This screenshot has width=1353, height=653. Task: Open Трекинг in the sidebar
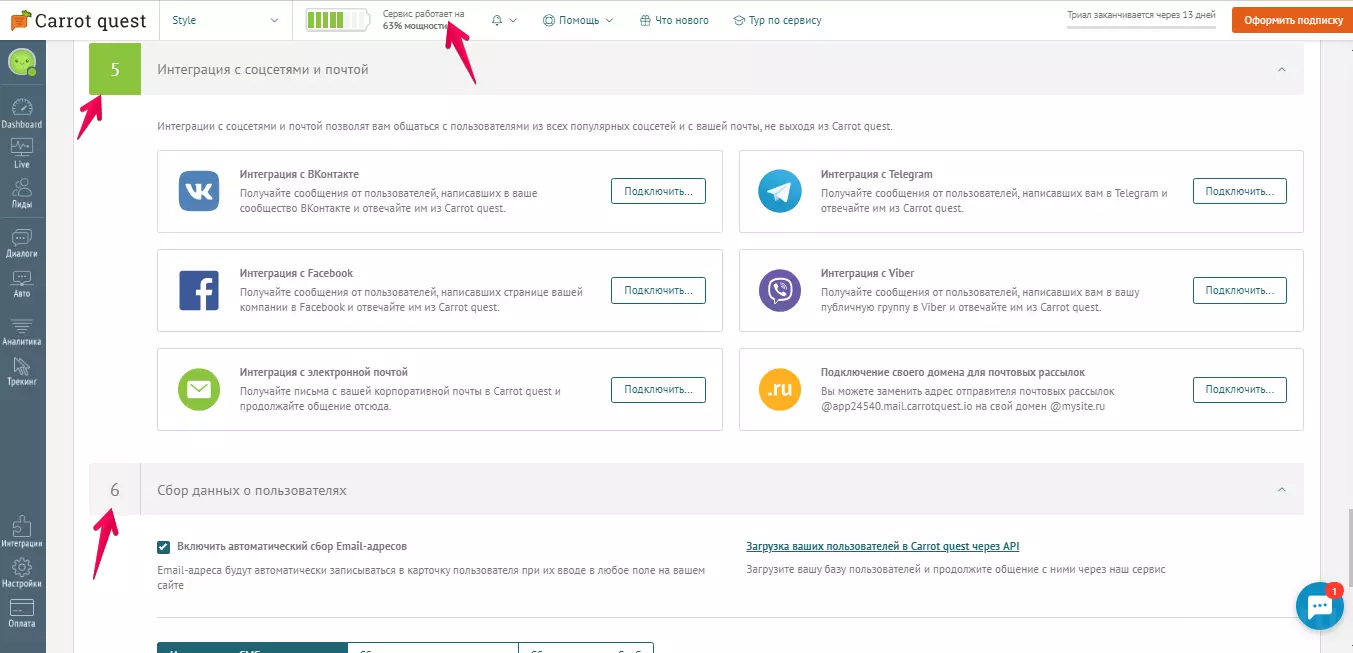[22, 371]
